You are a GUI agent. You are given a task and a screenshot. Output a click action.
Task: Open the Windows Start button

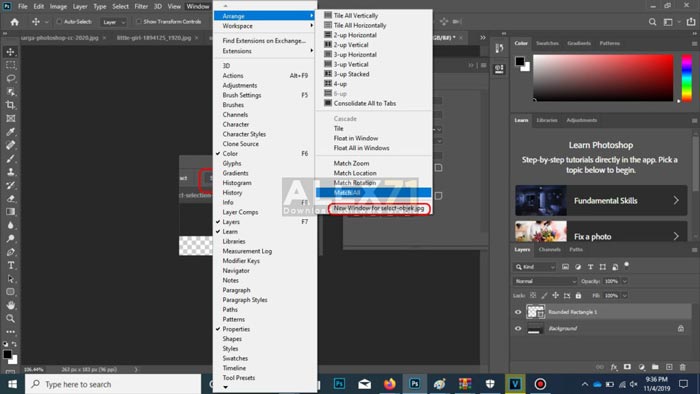(12, 384)
